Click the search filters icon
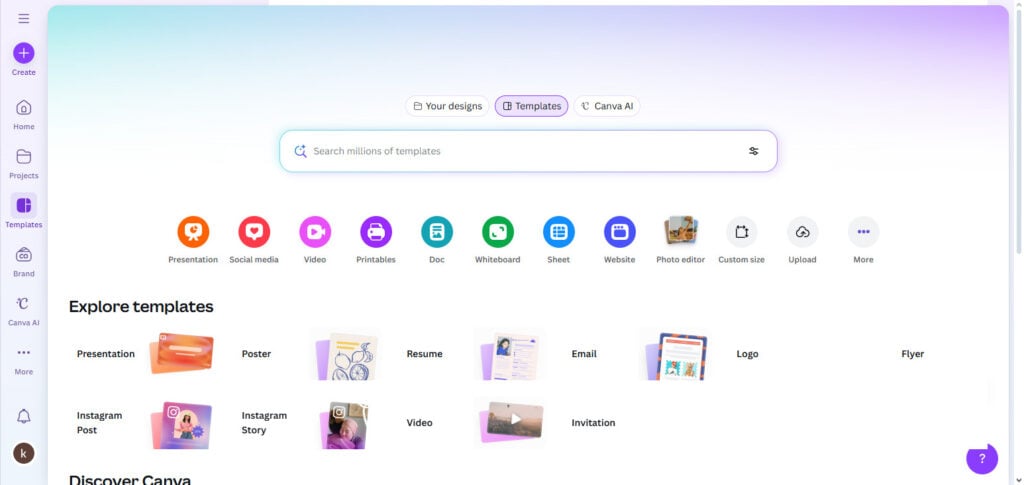This screenshot has width=1024, height=485. tap(754, 151)
